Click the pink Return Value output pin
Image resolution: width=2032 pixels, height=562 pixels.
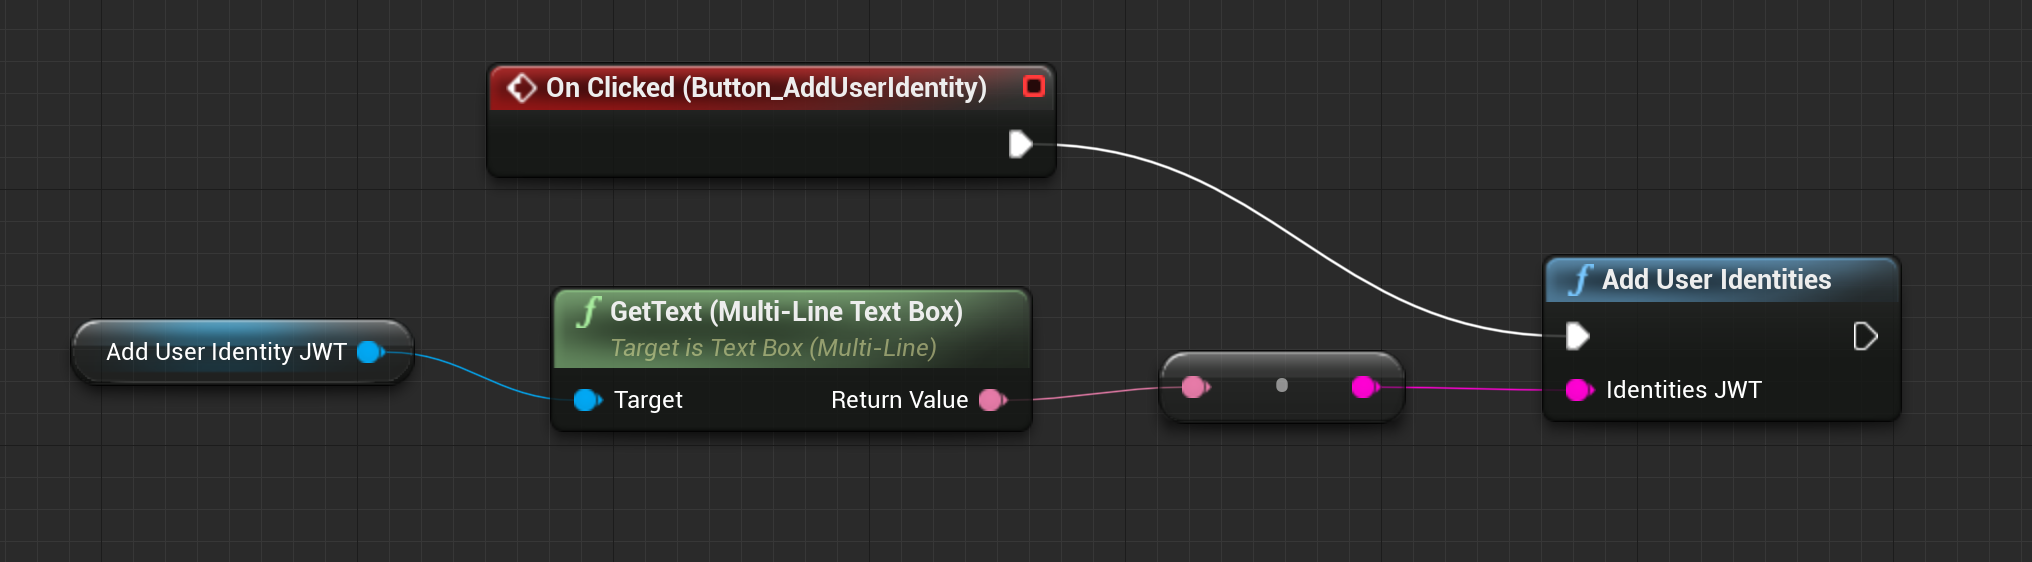992,401
